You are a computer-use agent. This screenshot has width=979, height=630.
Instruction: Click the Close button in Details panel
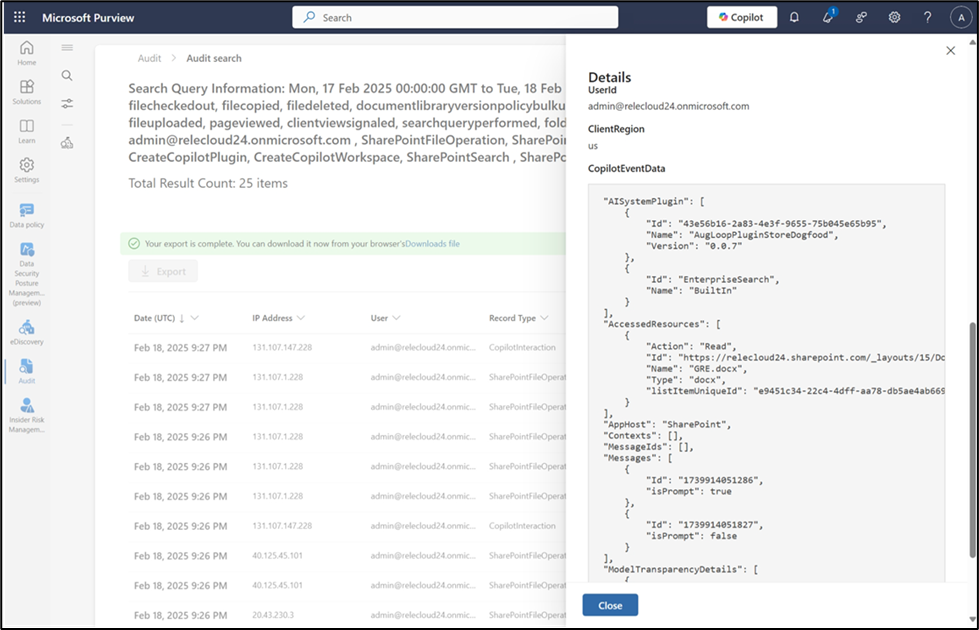coord(610,605)
